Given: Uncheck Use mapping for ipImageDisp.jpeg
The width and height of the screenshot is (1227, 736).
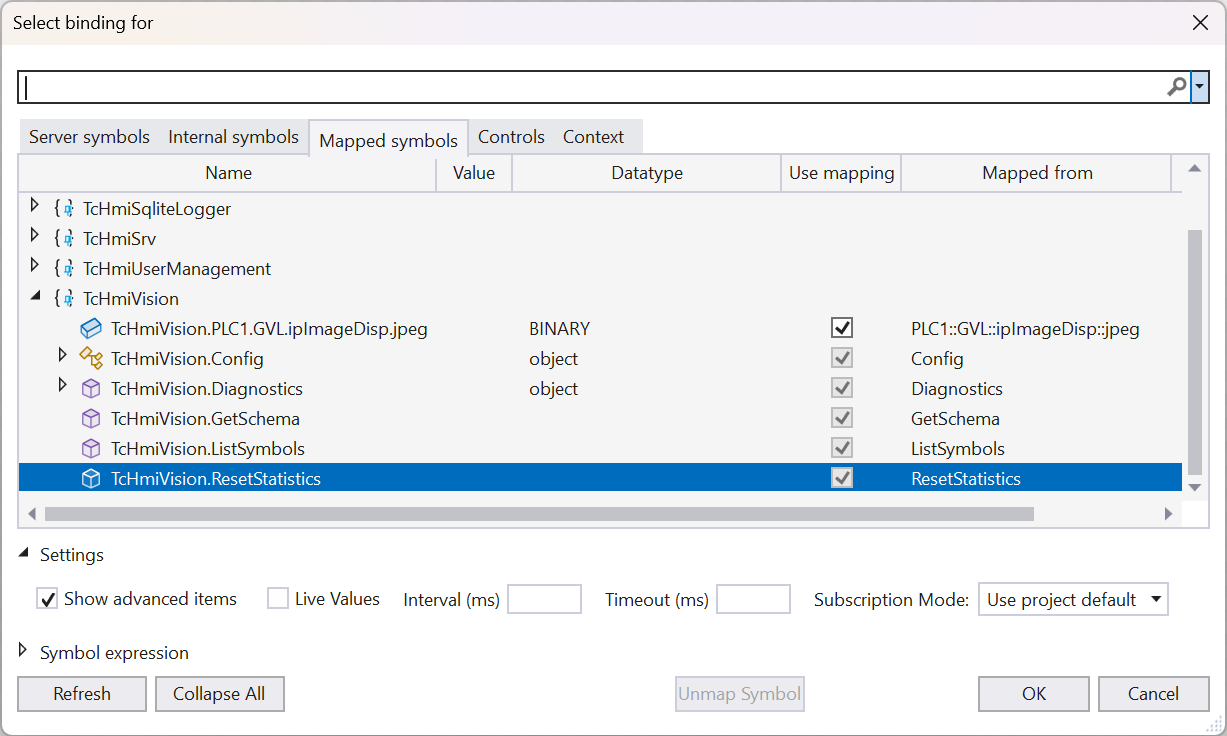Looking at the screenshot, I should (842, 329).
